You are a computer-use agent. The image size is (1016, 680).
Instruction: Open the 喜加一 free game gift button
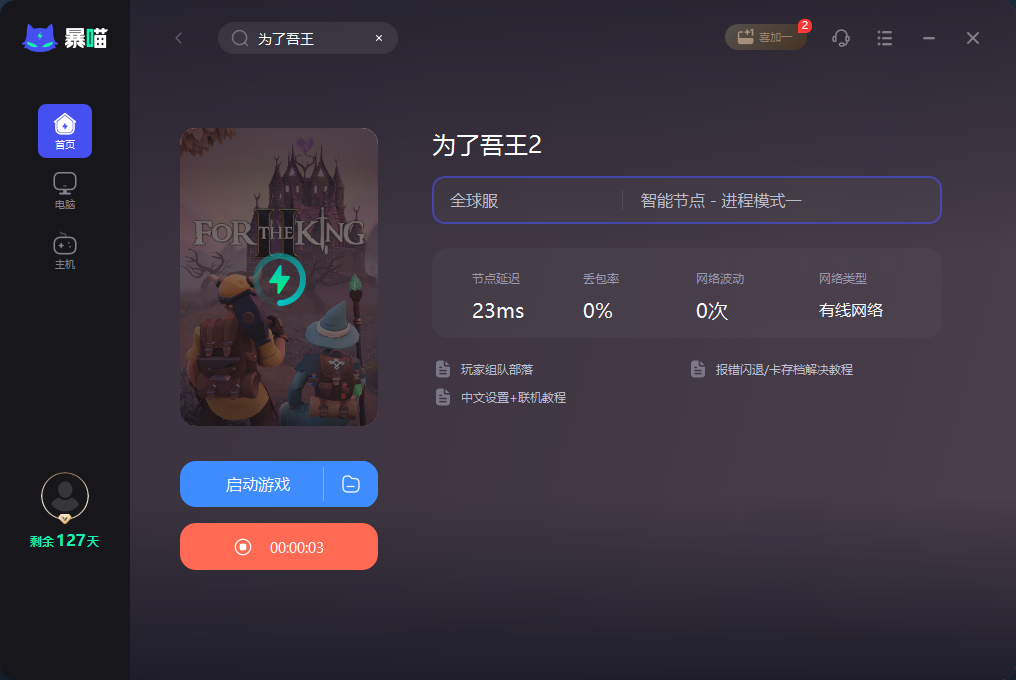click(x=765, y=37)
